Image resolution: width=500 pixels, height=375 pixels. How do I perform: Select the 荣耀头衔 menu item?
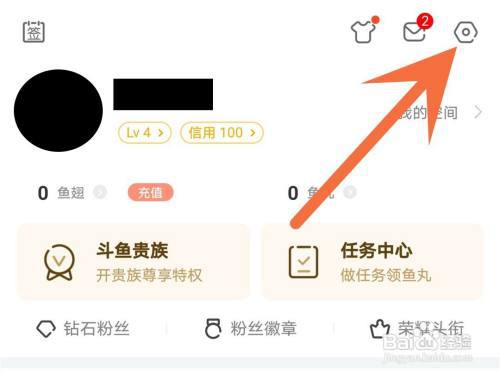(417, 329)
